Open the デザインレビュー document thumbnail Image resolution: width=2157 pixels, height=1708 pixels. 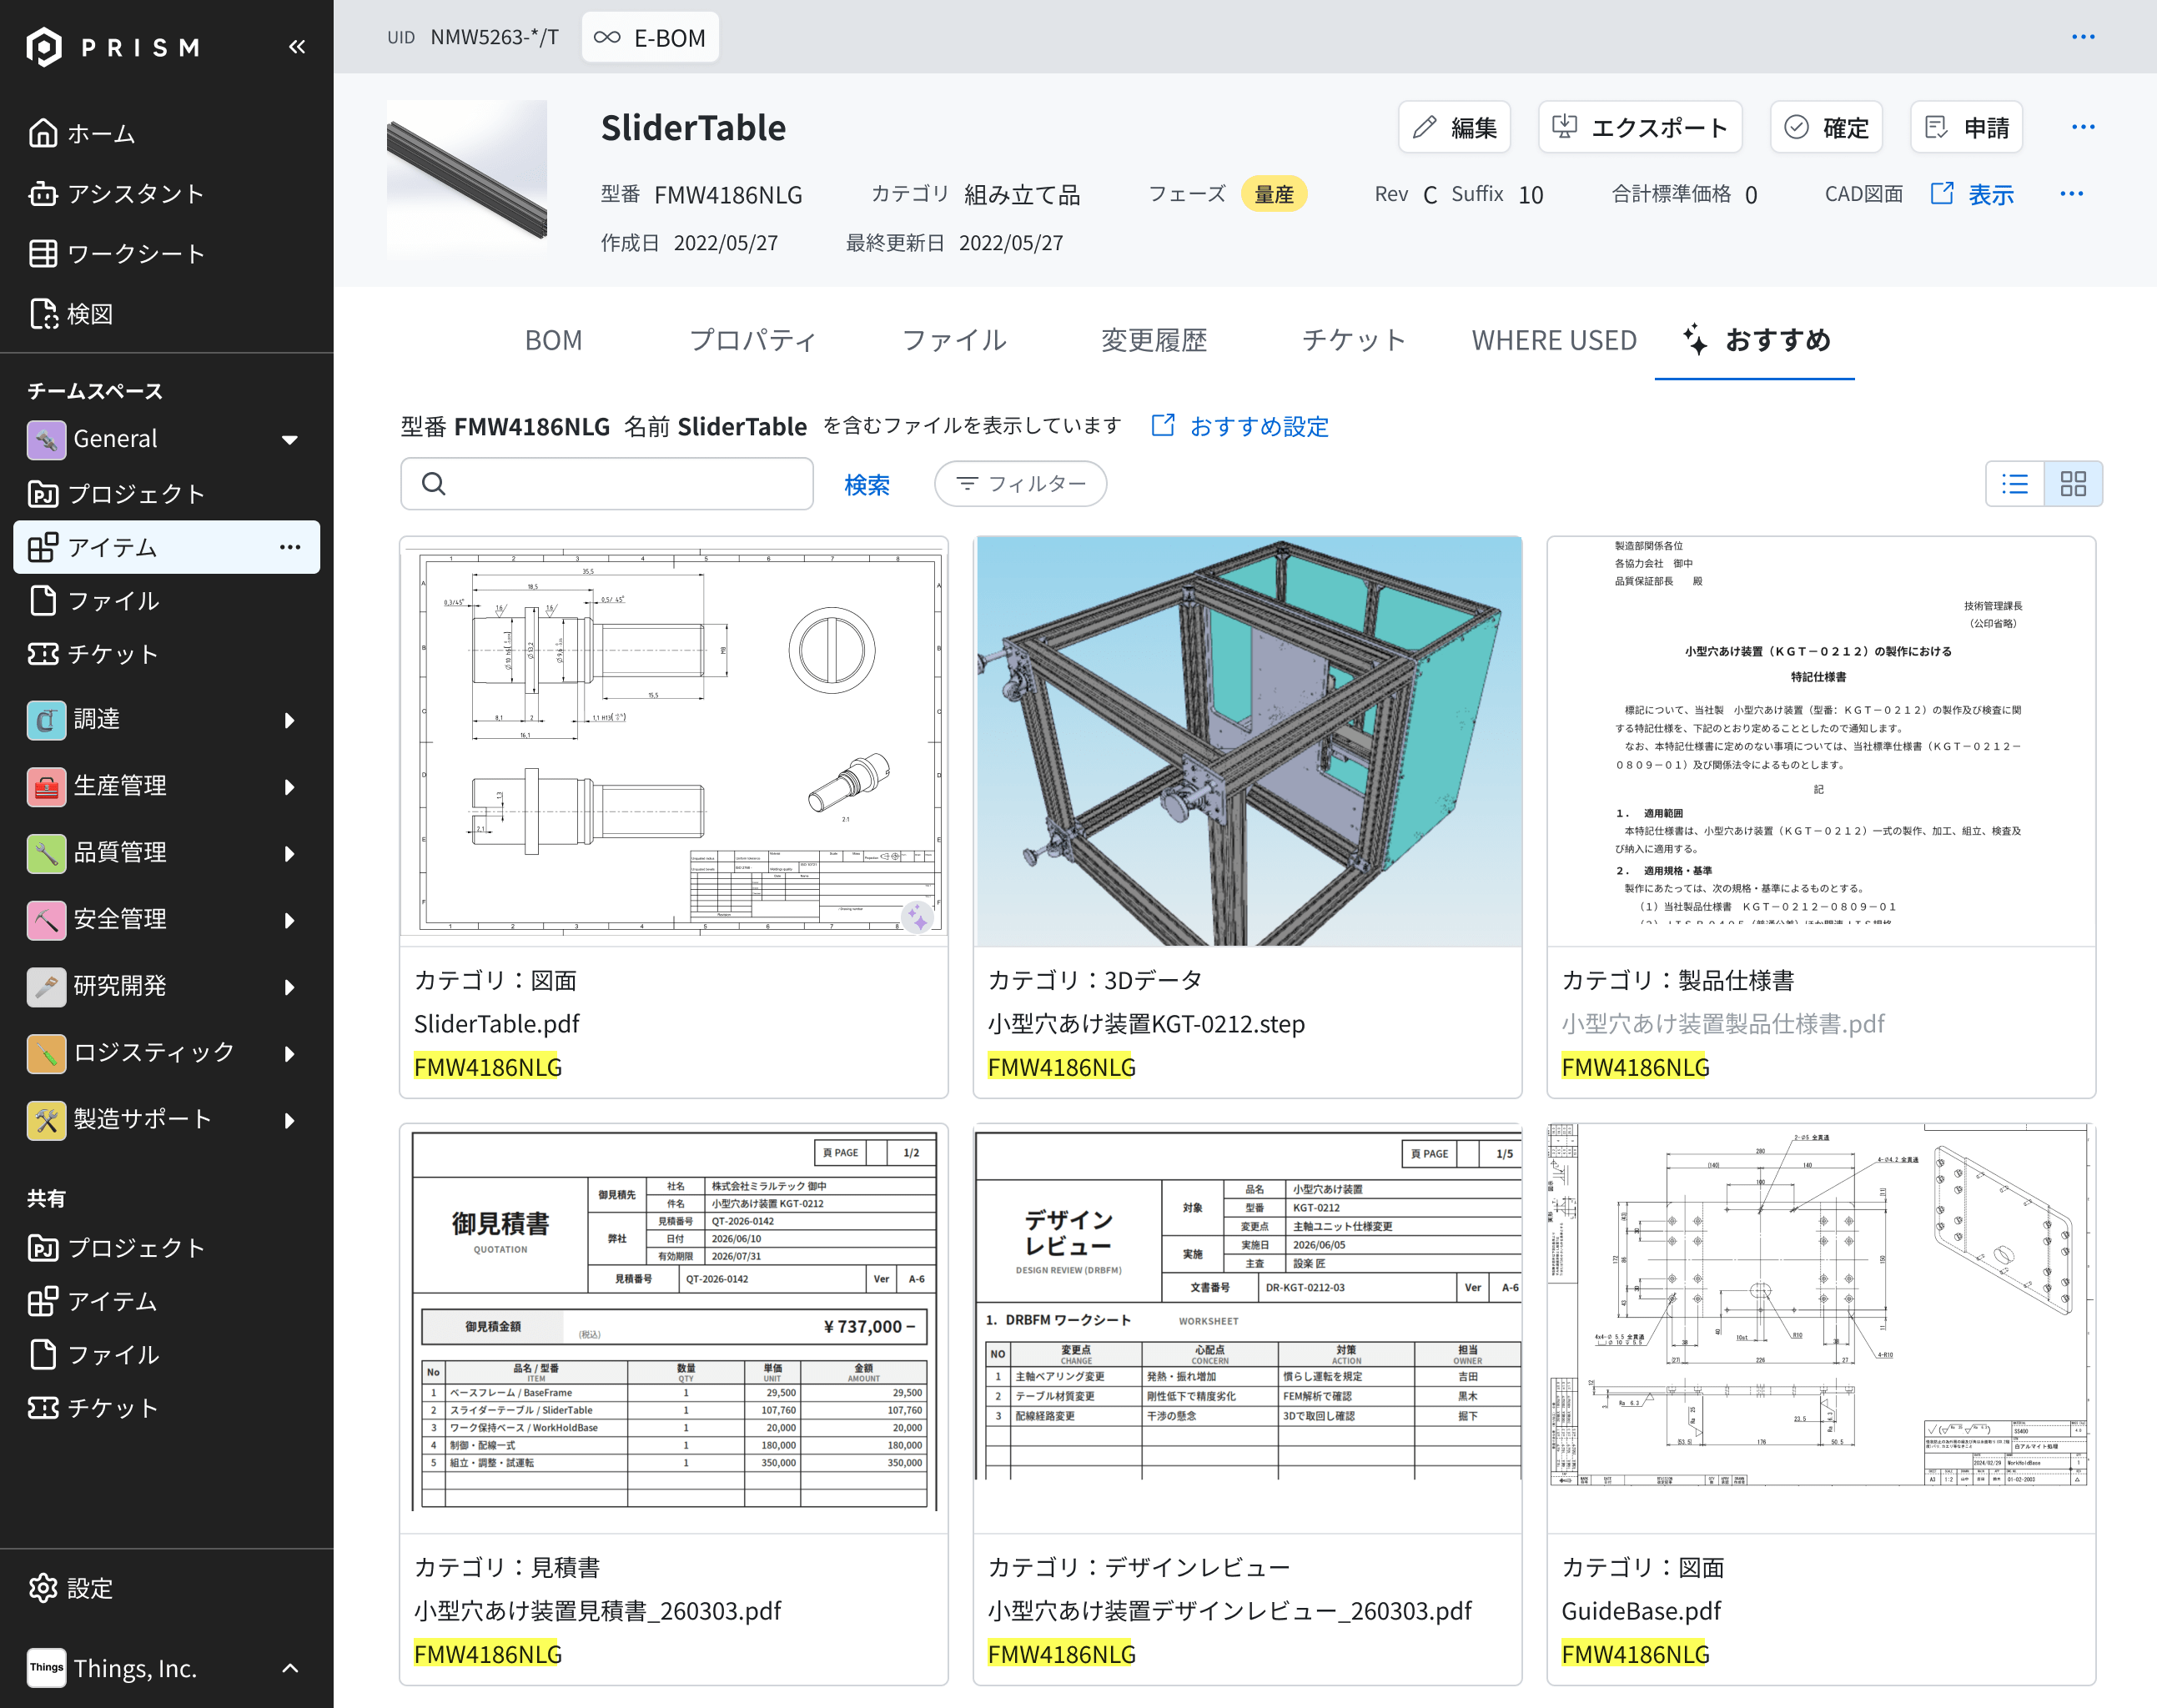point(1248,1328)
